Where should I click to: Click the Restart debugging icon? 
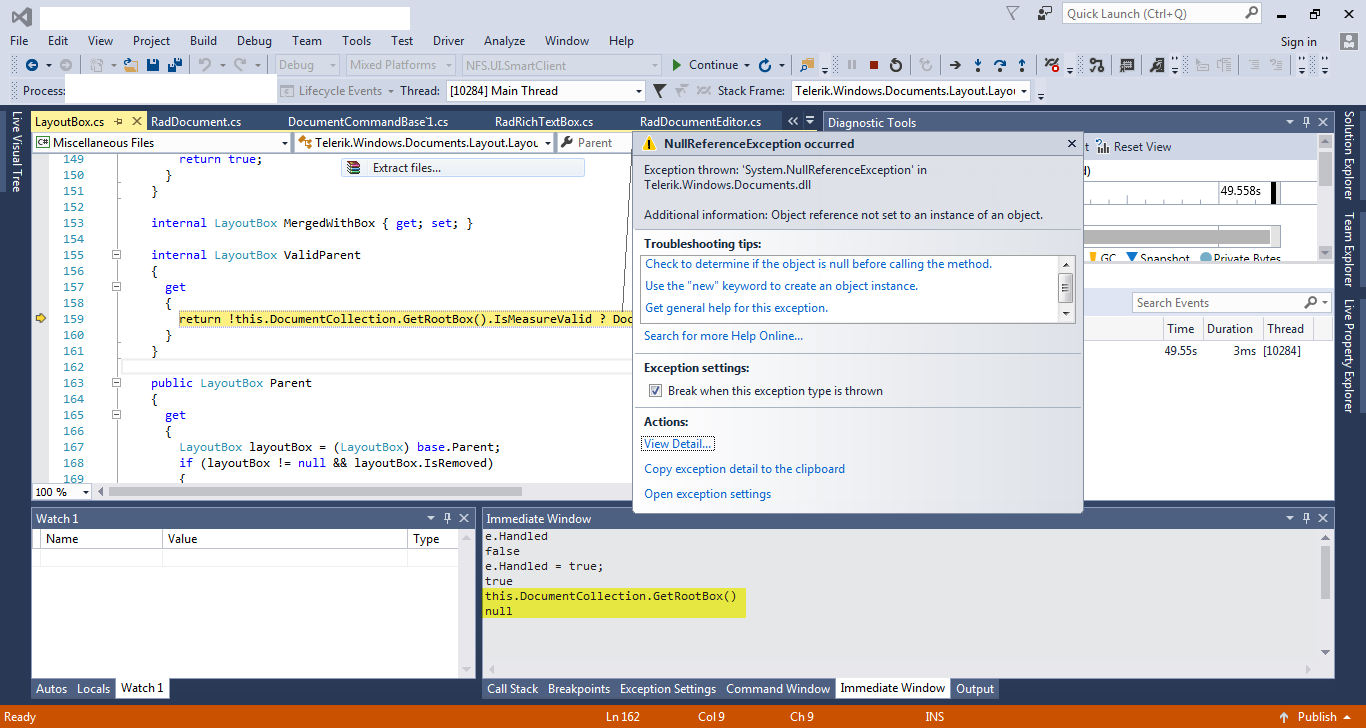point(896,65)
